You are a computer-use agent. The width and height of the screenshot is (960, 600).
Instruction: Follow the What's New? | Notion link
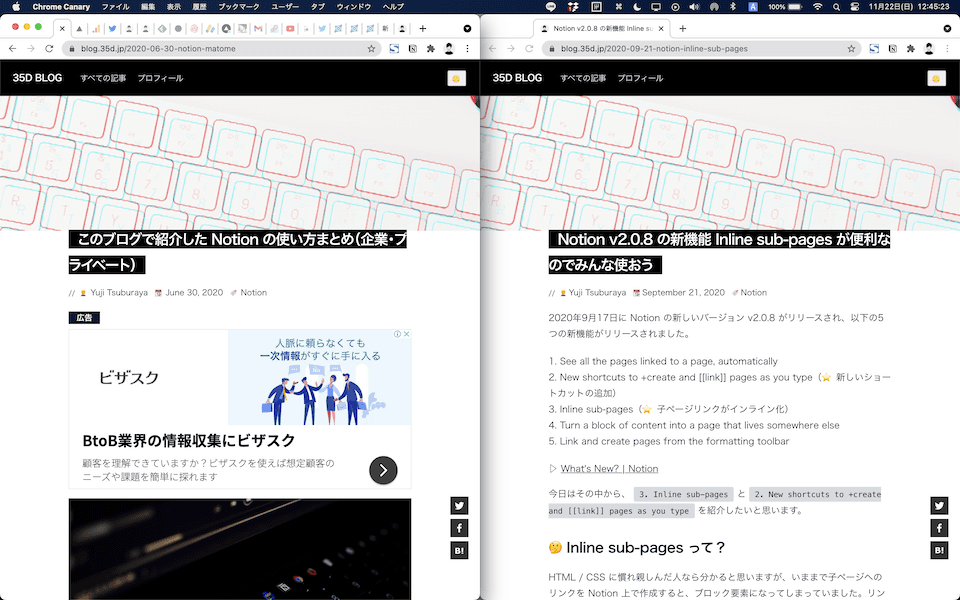[609, 468]
